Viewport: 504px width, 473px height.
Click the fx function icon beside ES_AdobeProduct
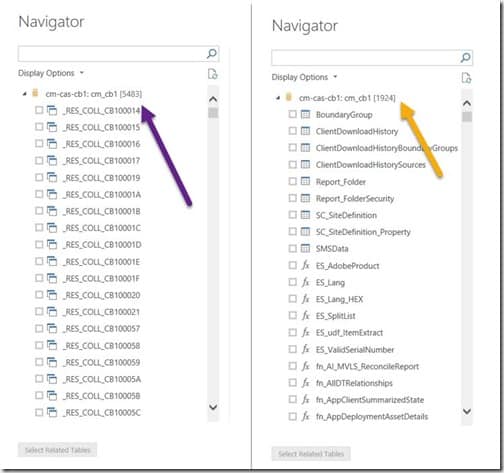[306, 265]
